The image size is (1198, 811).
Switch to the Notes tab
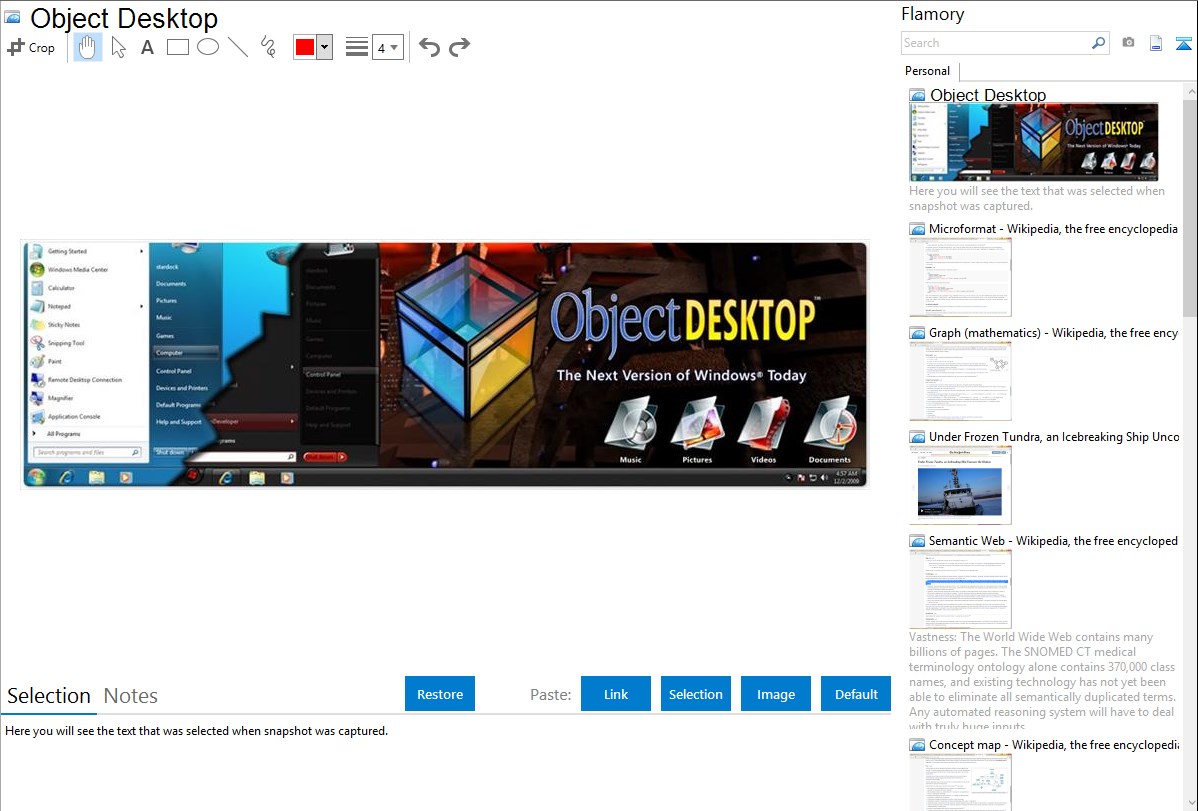[x=131, y=696]
